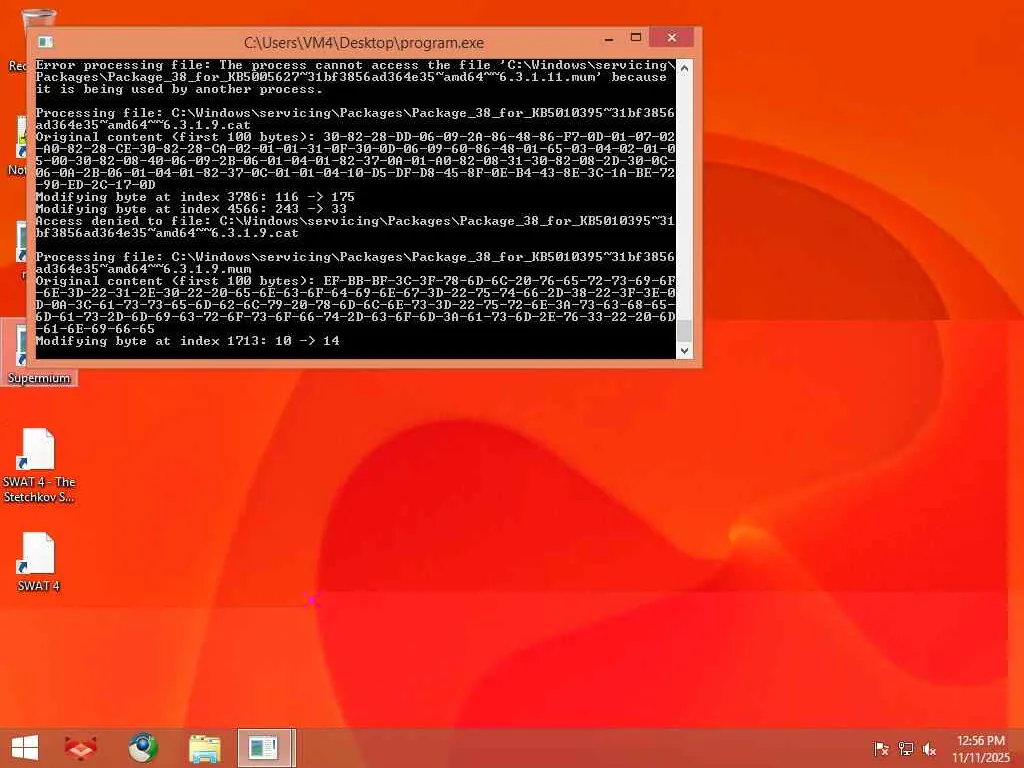The image size is (1024, 768).
Task: Click Original content line starting EF-BB-BF-3C
Action: click(x=355, y=281)
